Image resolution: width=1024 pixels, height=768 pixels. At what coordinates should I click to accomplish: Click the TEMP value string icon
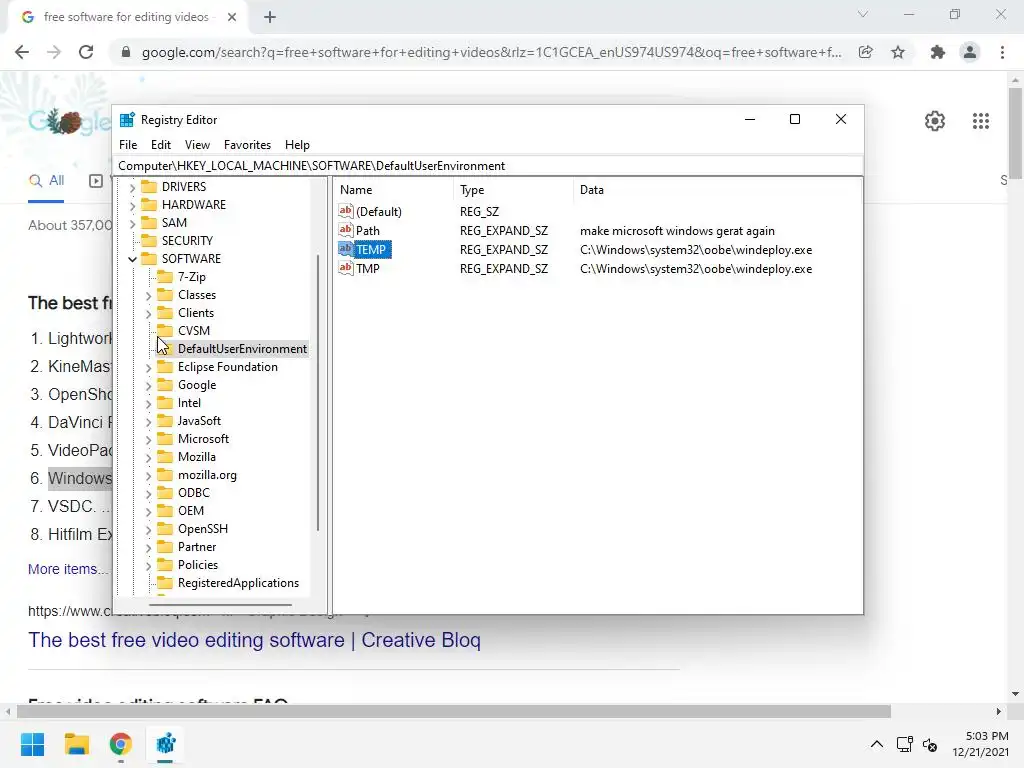[345, 249]
